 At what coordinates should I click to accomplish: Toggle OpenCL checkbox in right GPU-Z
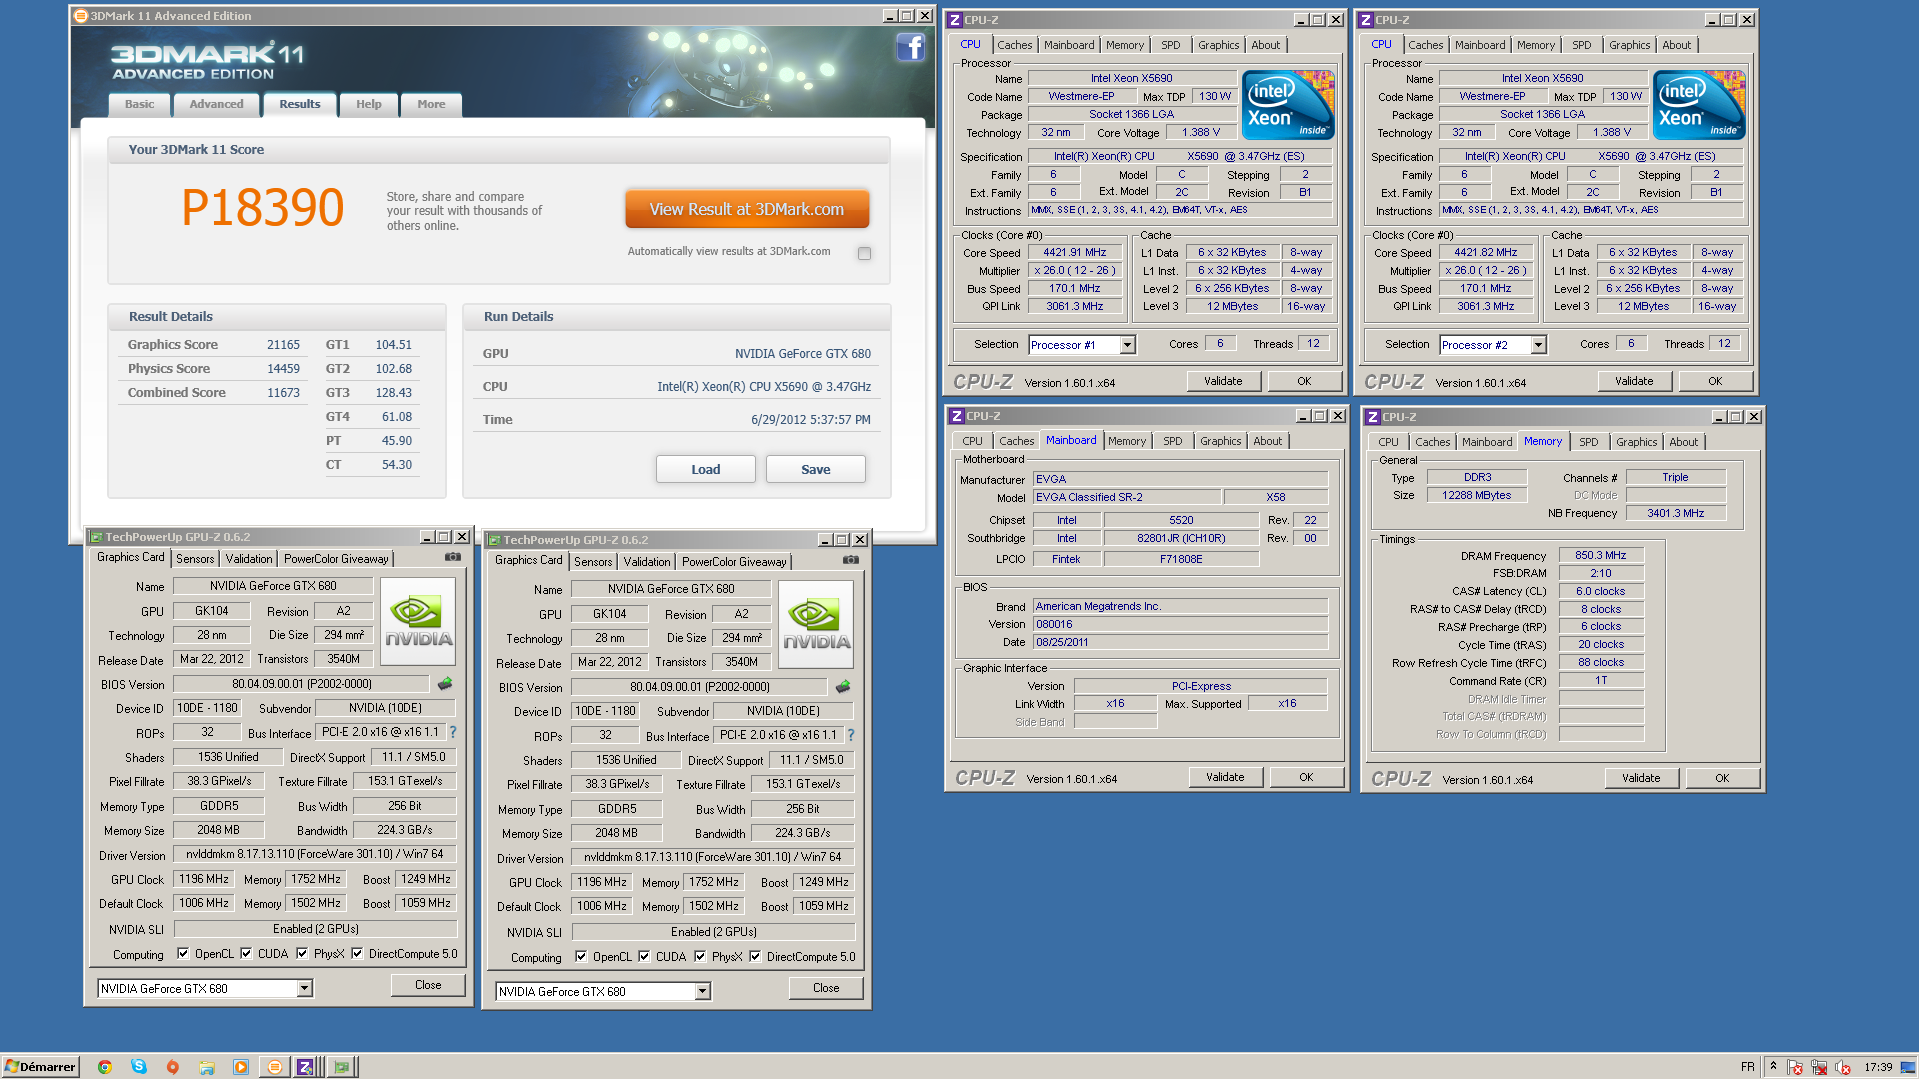pyautogui.click(x=581, y=956)
